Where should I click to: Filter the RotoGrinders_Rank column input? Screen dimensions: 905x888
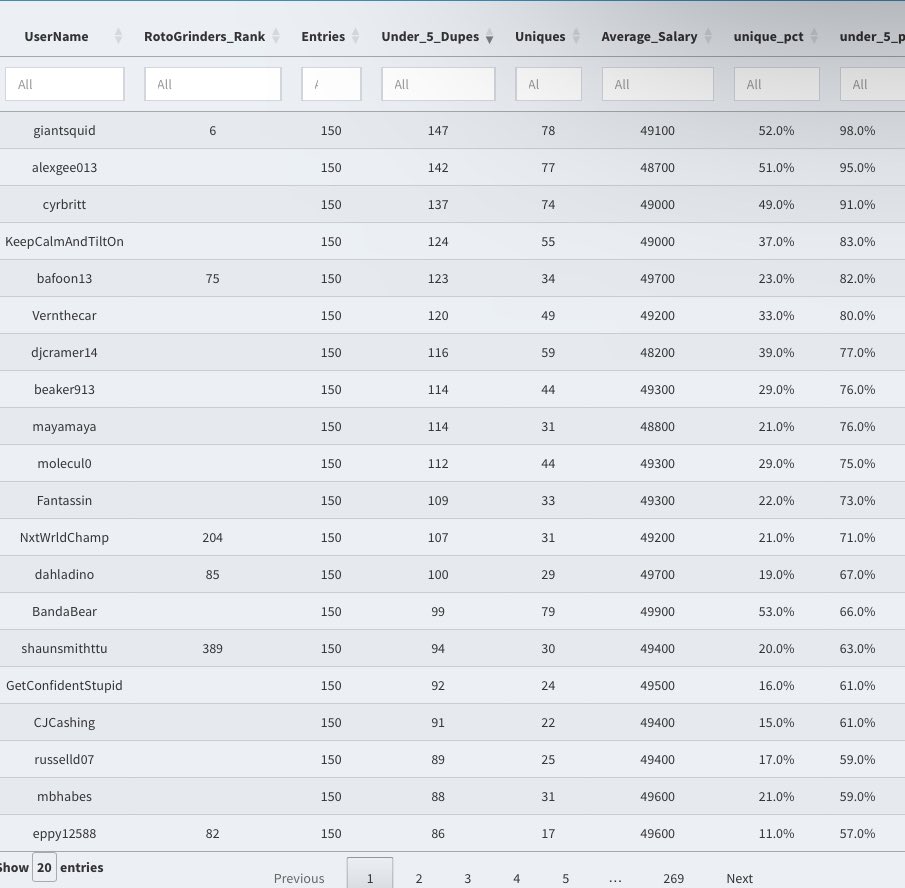click(213, 84)
